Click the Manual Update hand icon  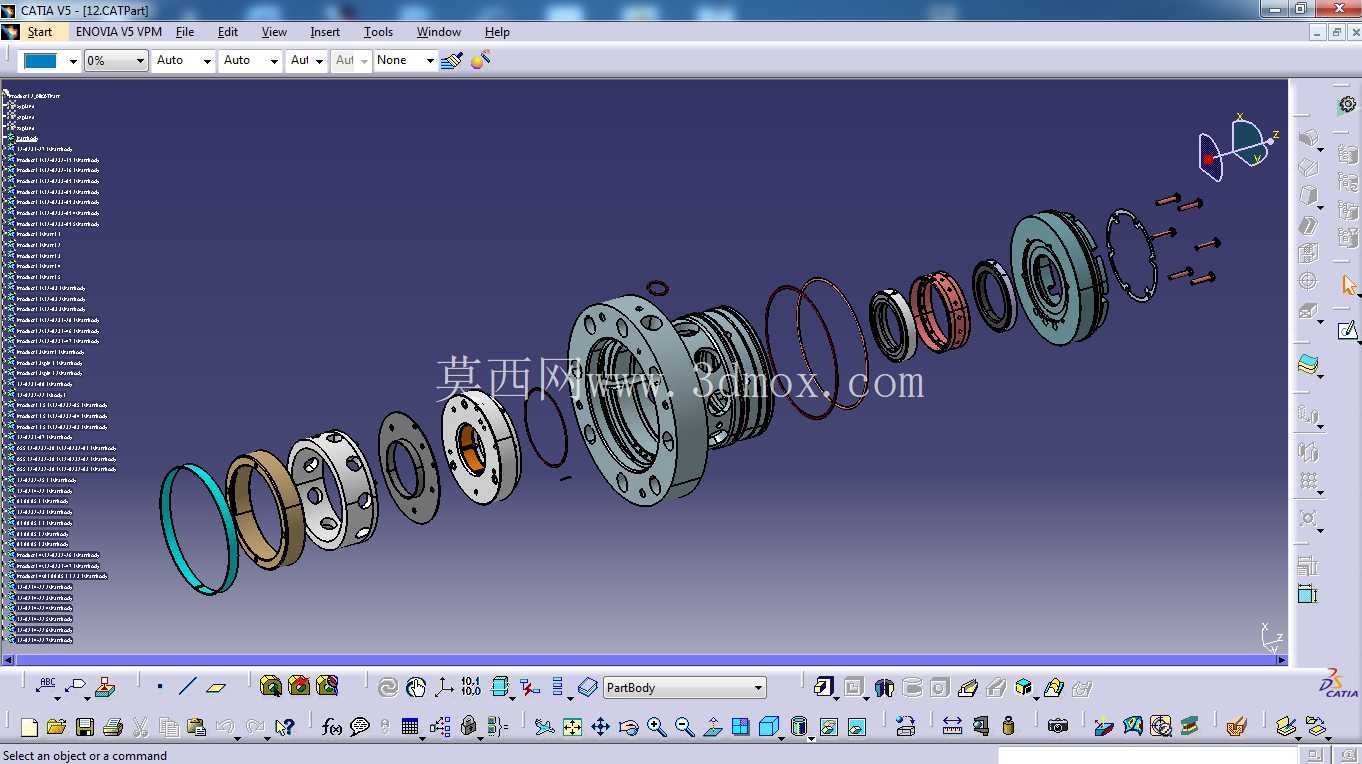(416, 687)
